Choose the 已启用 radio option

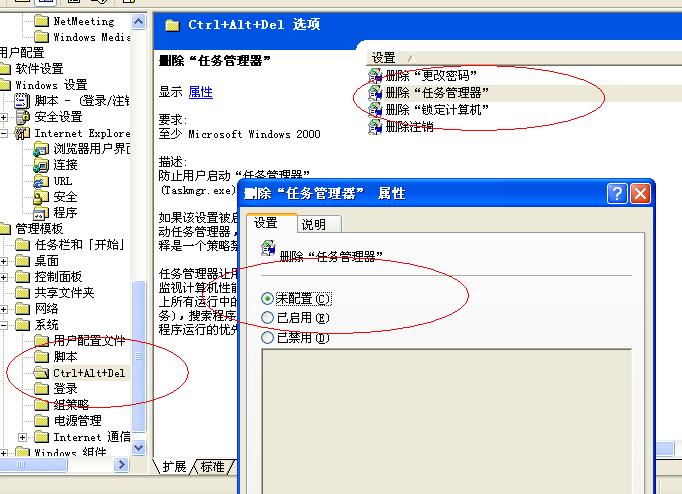point(267,318)
